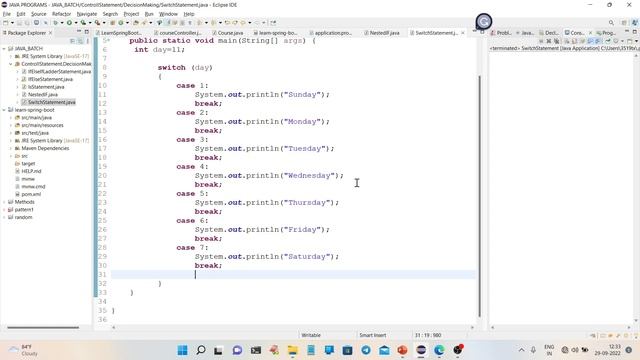Open the Run button dropdown arrow

(76, 23)
